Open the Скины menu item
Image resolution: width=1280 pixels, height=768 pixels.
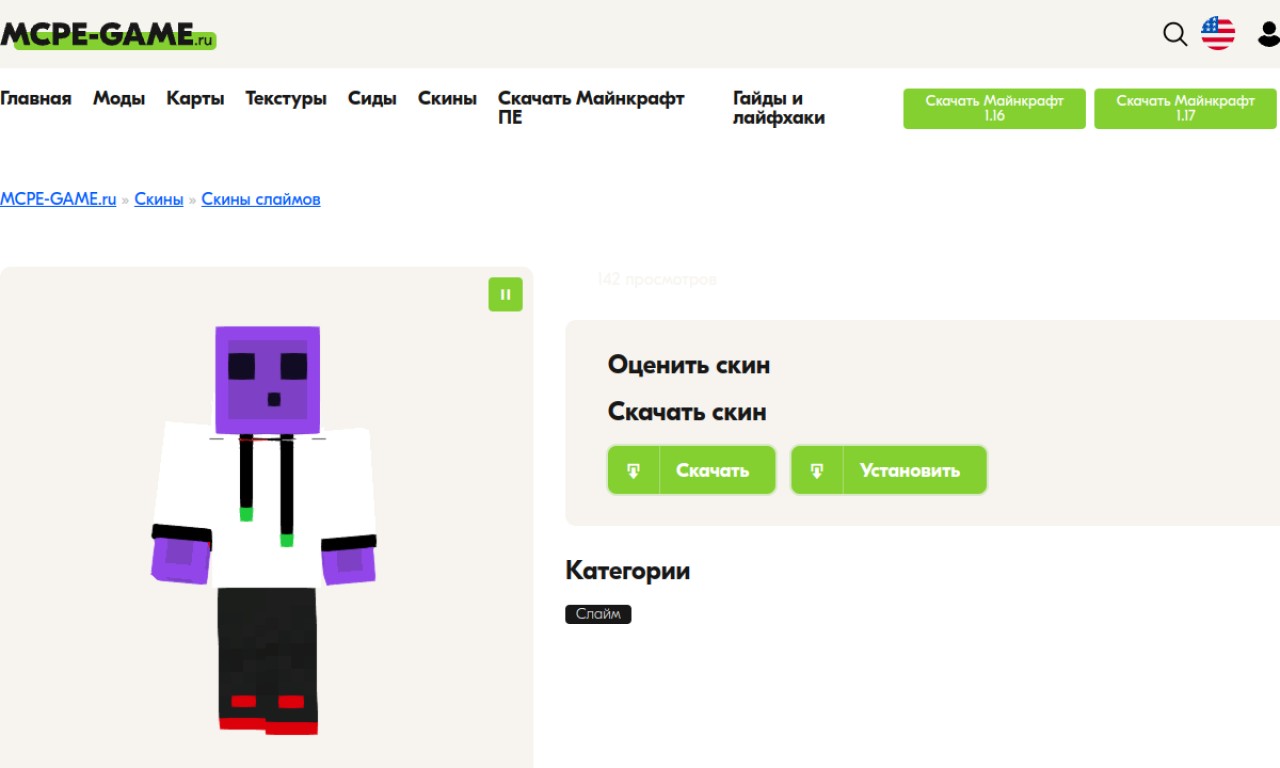447,98
